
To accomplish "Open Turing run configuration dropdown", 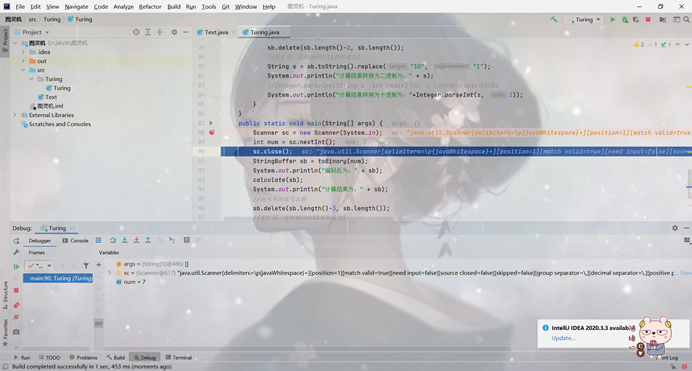I will click(584, 19).
